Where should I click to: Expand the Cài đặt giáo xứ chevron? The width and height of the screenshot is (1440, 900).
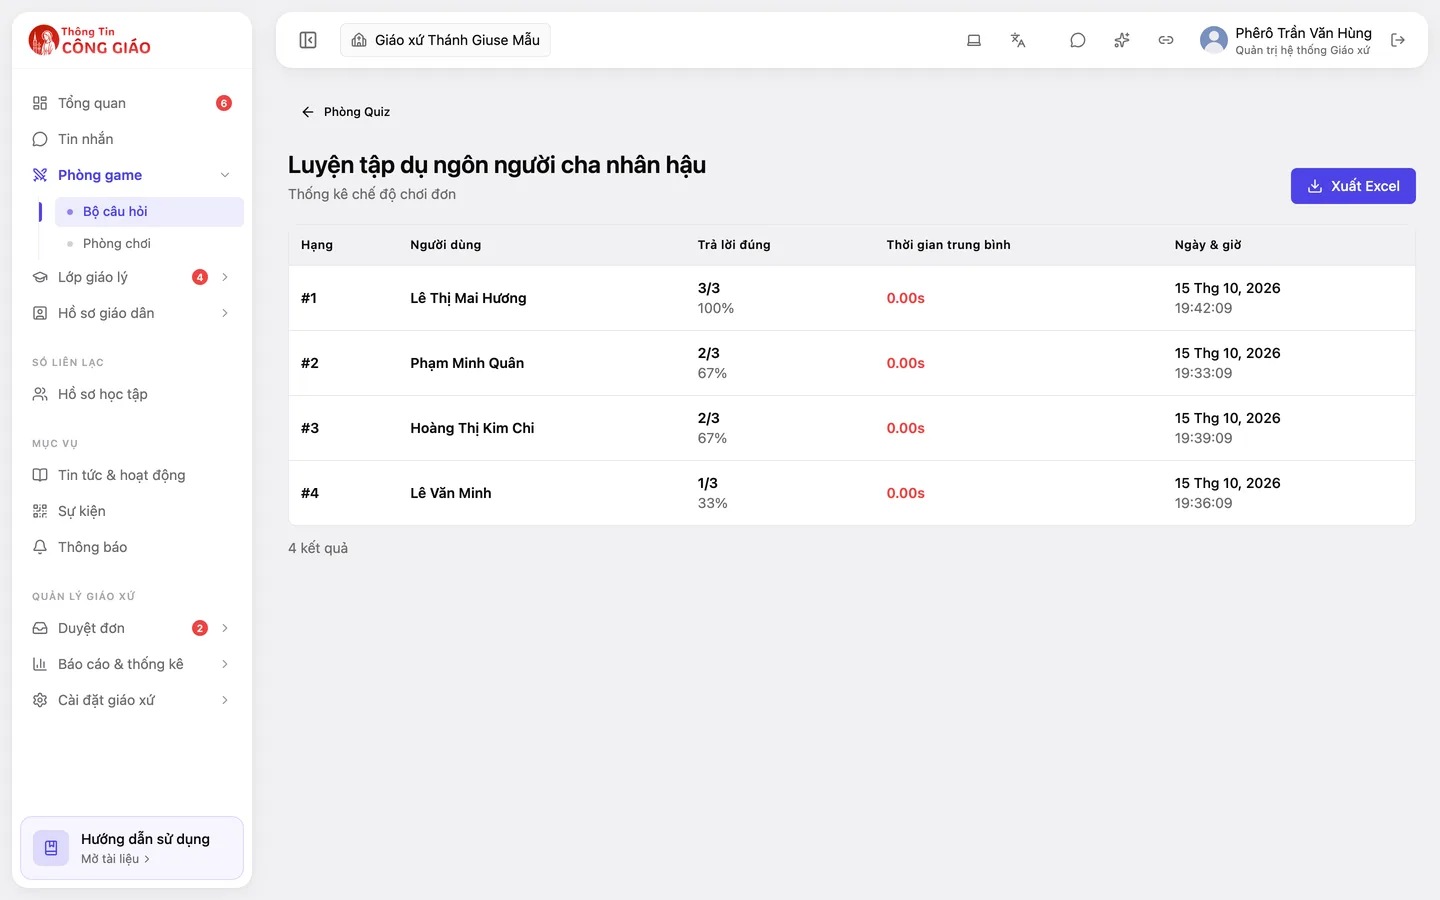coord(225,700)
